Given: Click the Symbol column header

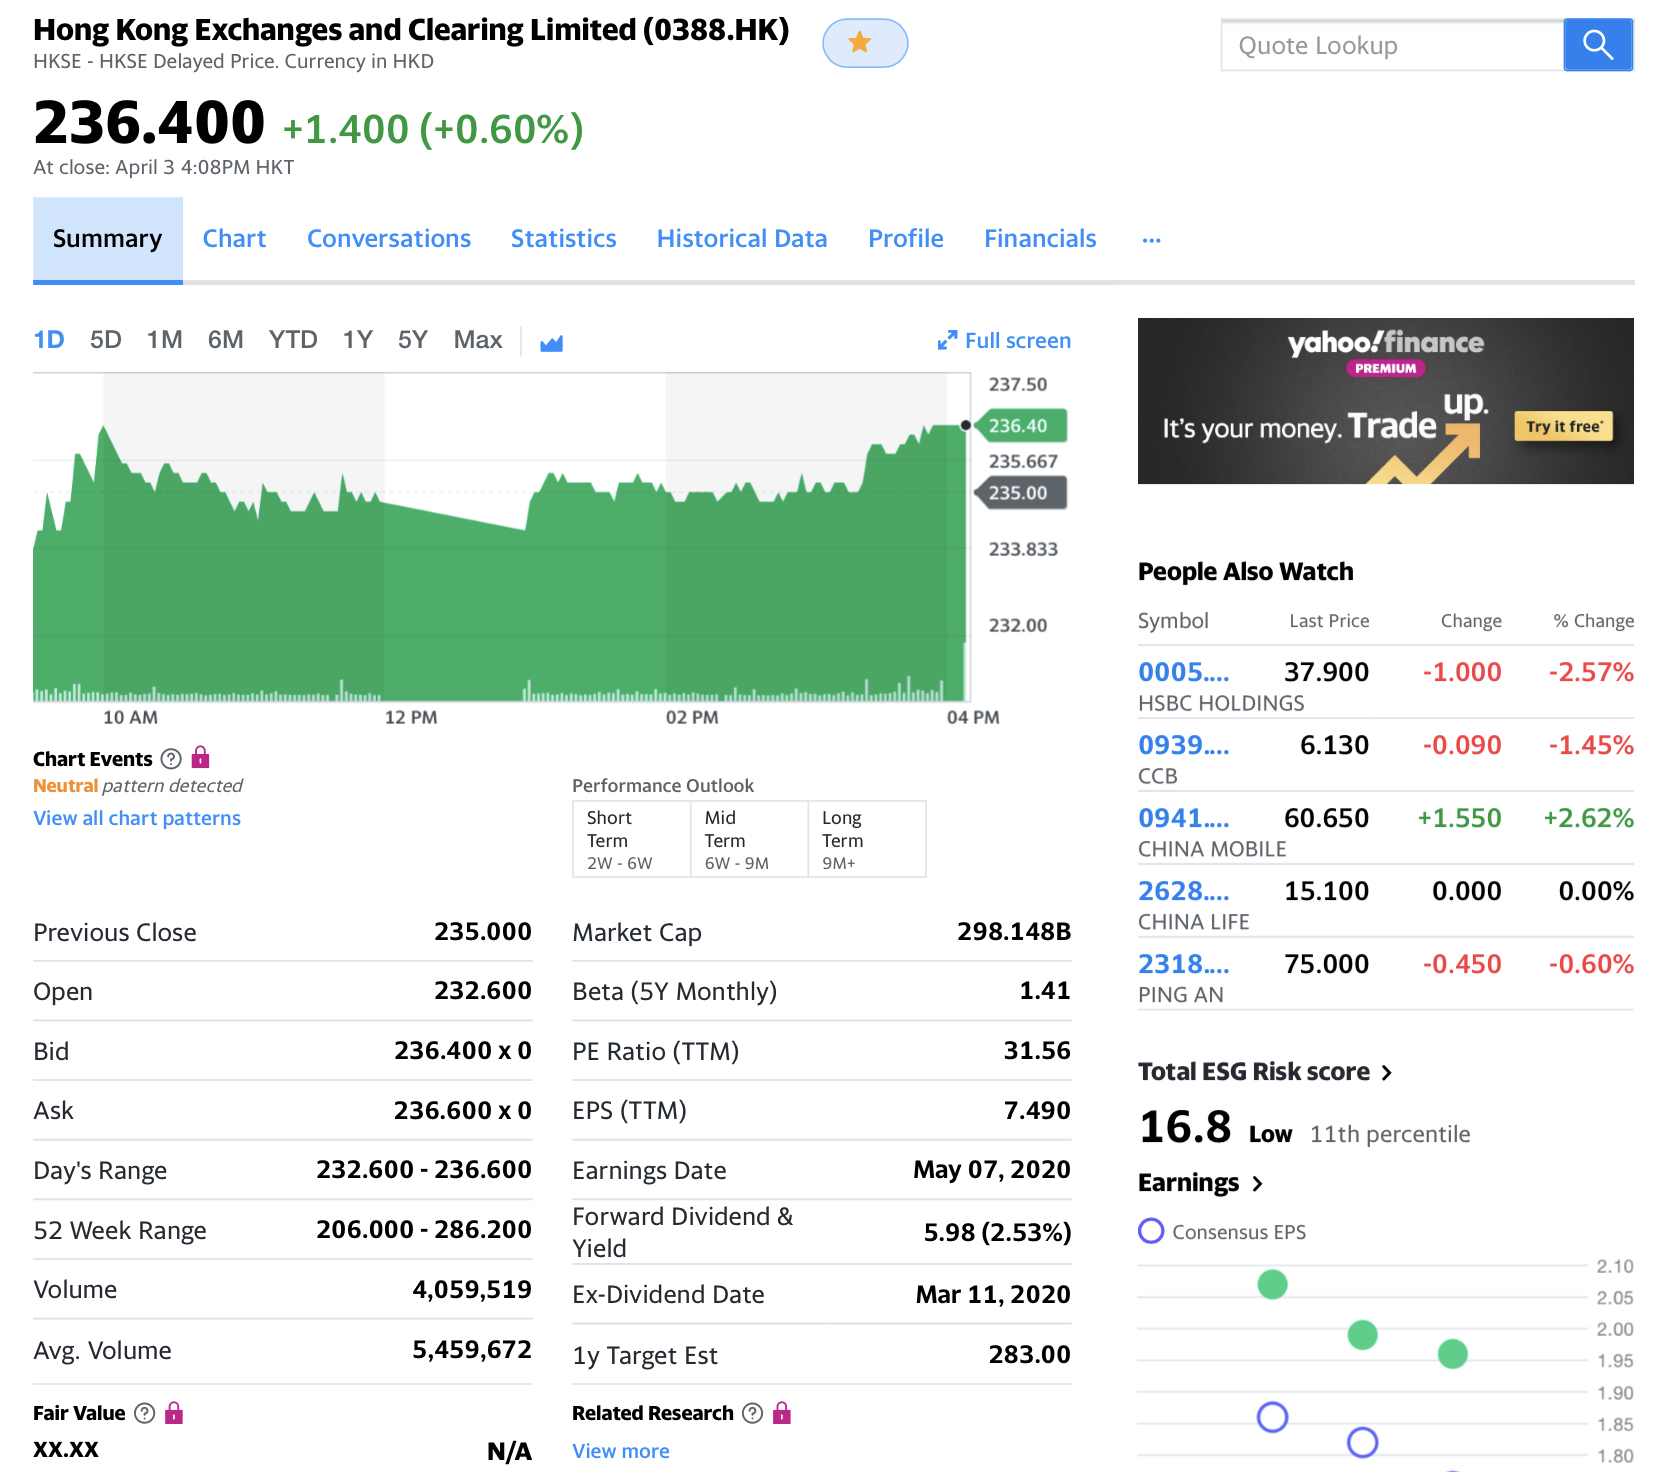Looking at the screenshot, I should (x=1173, y=621).
